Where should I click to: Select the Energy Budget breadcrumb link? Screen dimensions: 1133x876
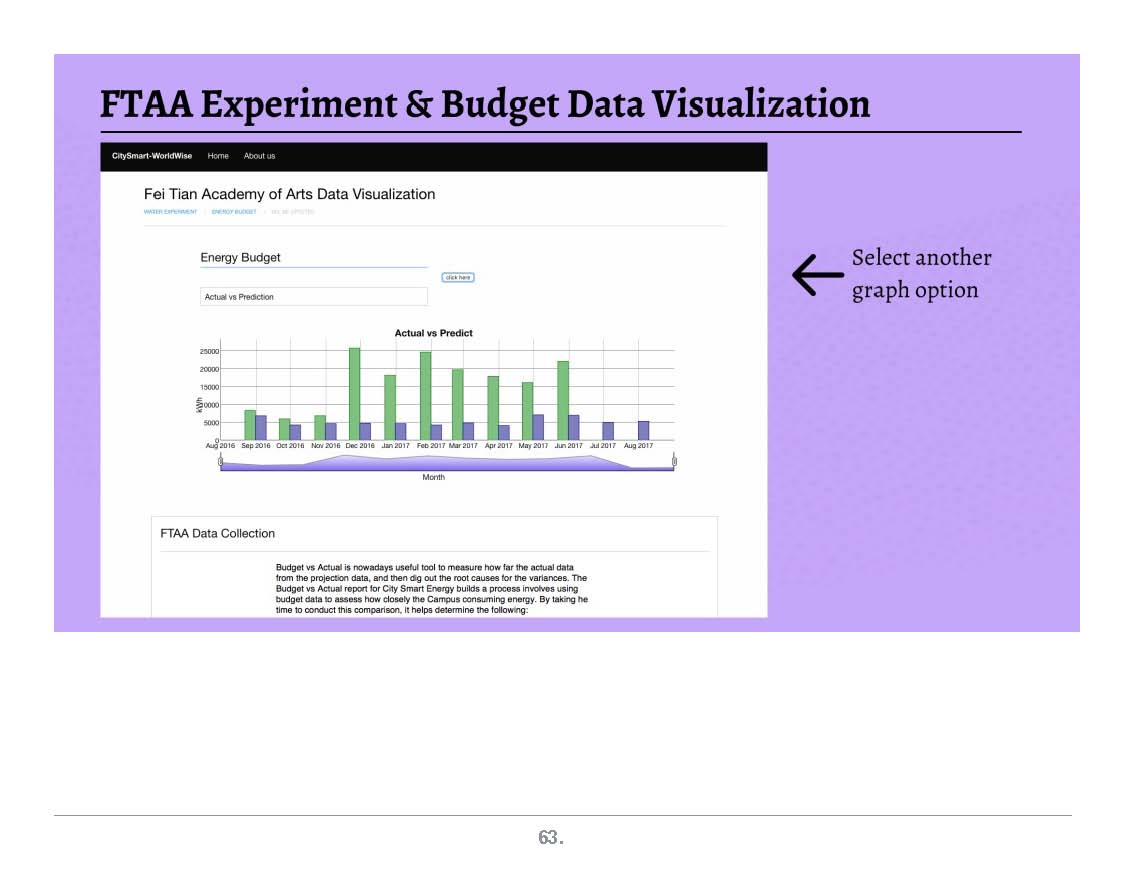pyautogui.click(x=234, y=212)
